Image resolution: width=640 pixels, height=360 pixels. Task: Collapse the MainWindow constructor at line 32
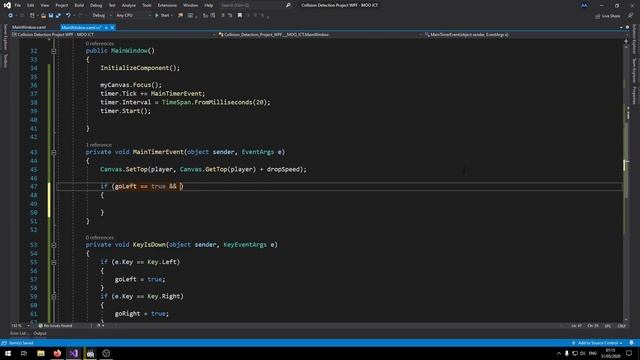click(53, 51)
